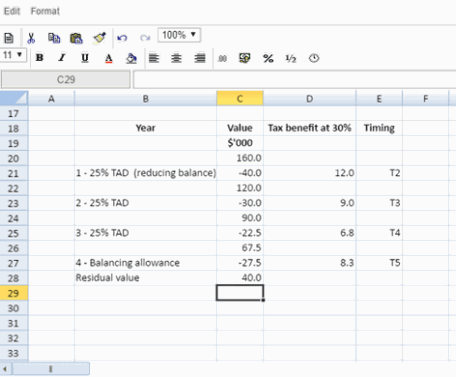
Task: Click the cell with 6.8
Action: tap(310, 233)
